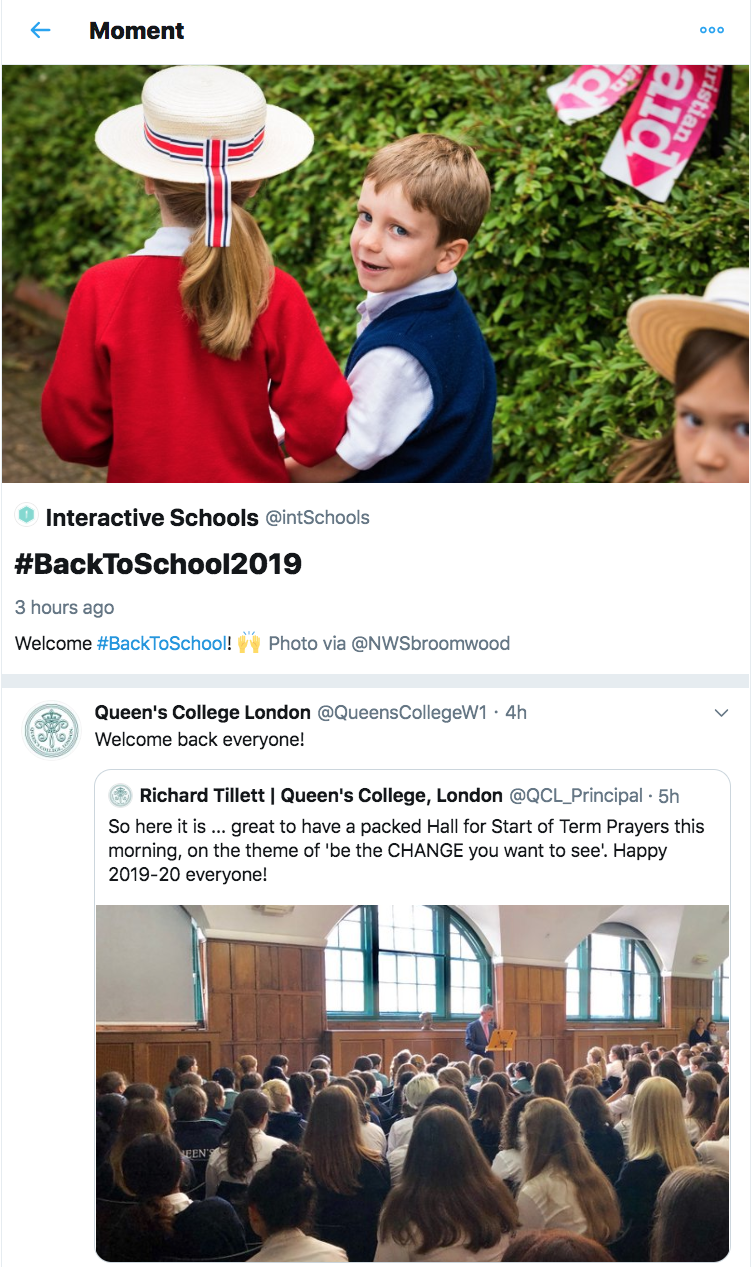Open Queen's College London profile avatar
Screen dimensions: 753x1267
[x=51, y=730]
